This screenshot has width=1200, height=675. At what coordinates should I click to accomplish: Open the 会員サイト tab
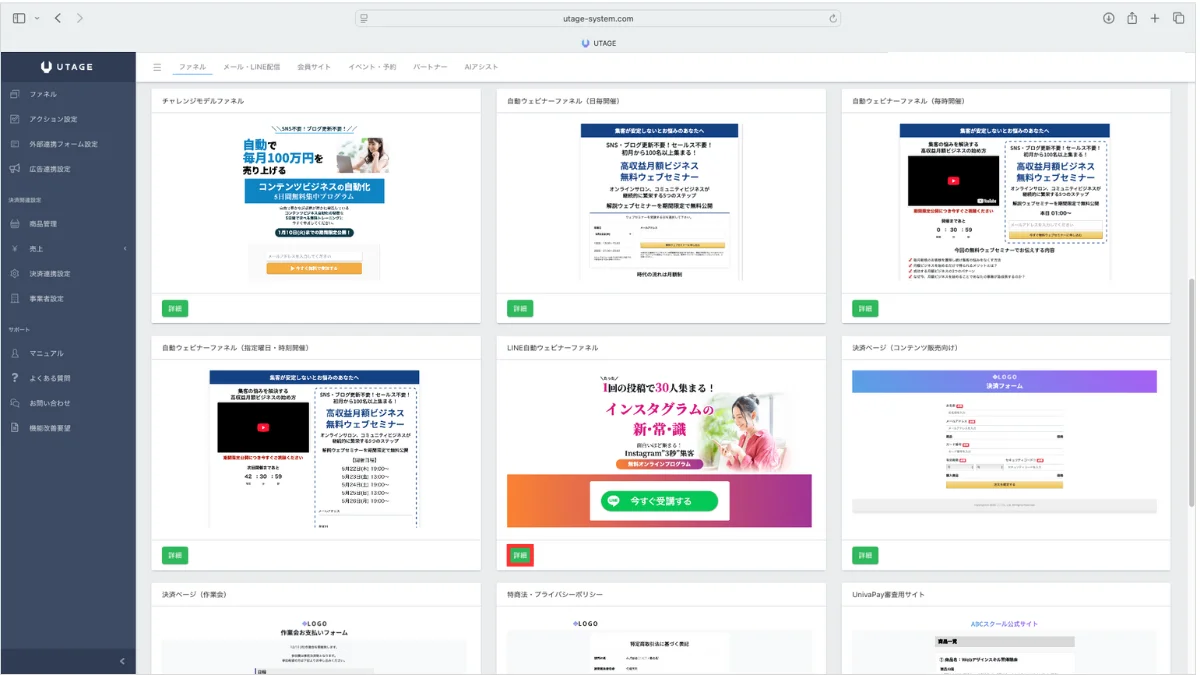[314, 67]
